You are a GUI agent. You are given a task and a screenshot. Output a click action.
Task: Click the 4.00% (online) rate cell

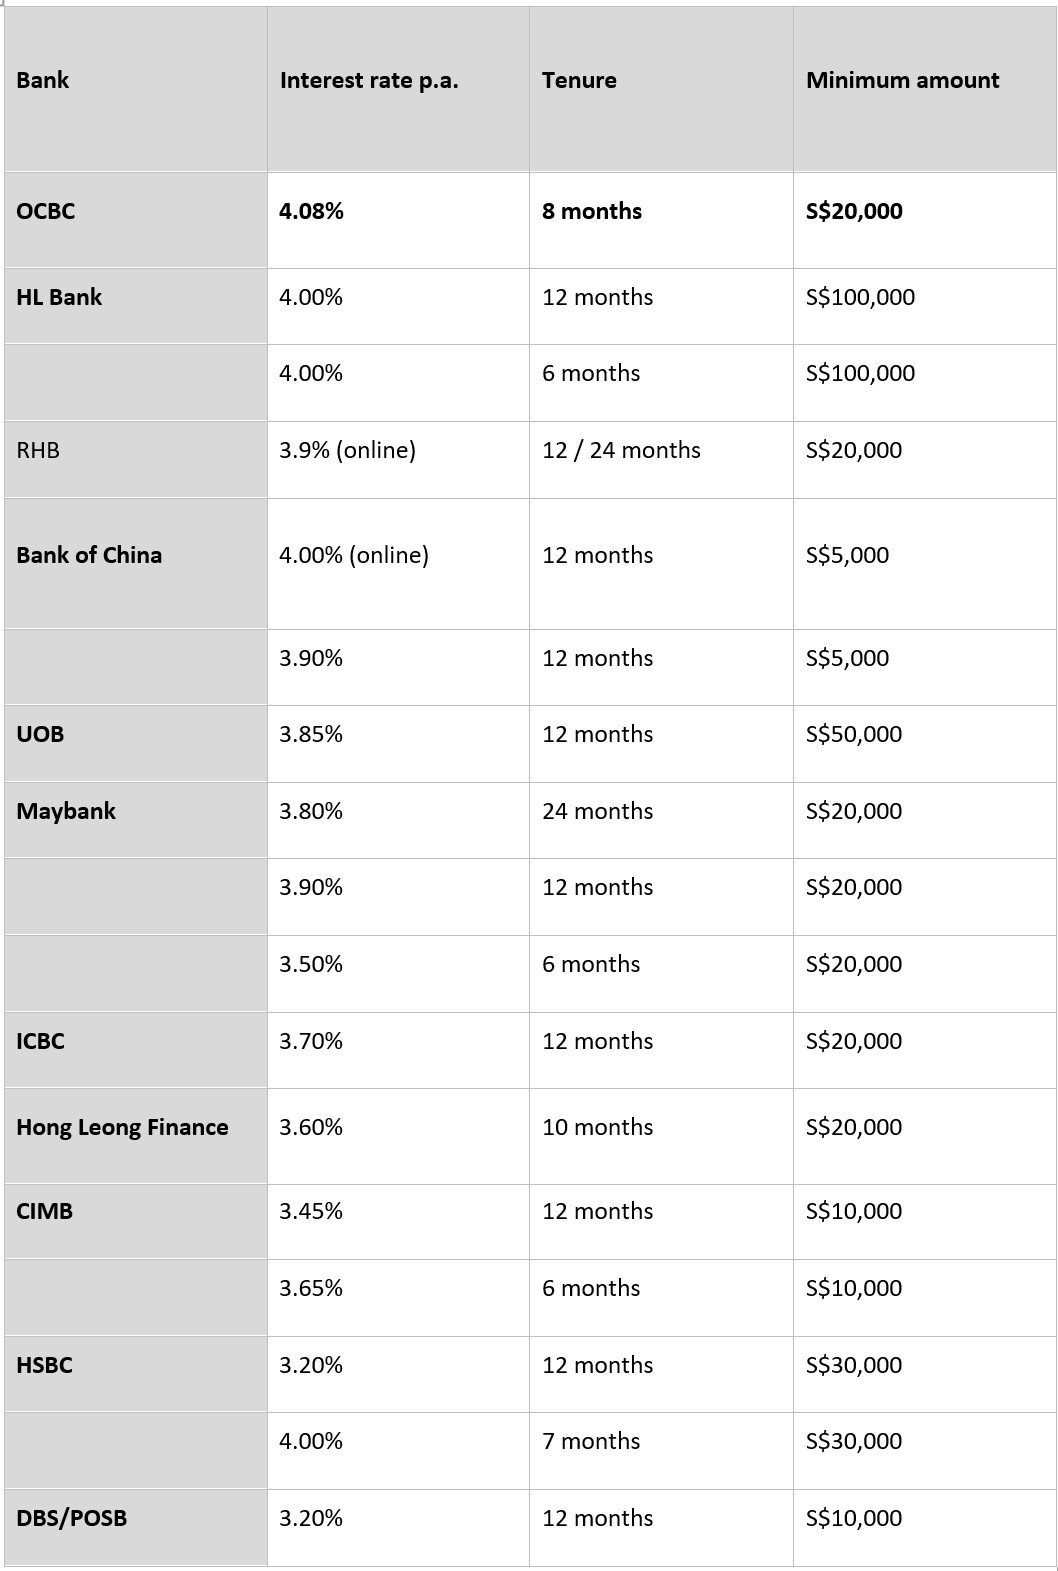[x=398, y=564]
